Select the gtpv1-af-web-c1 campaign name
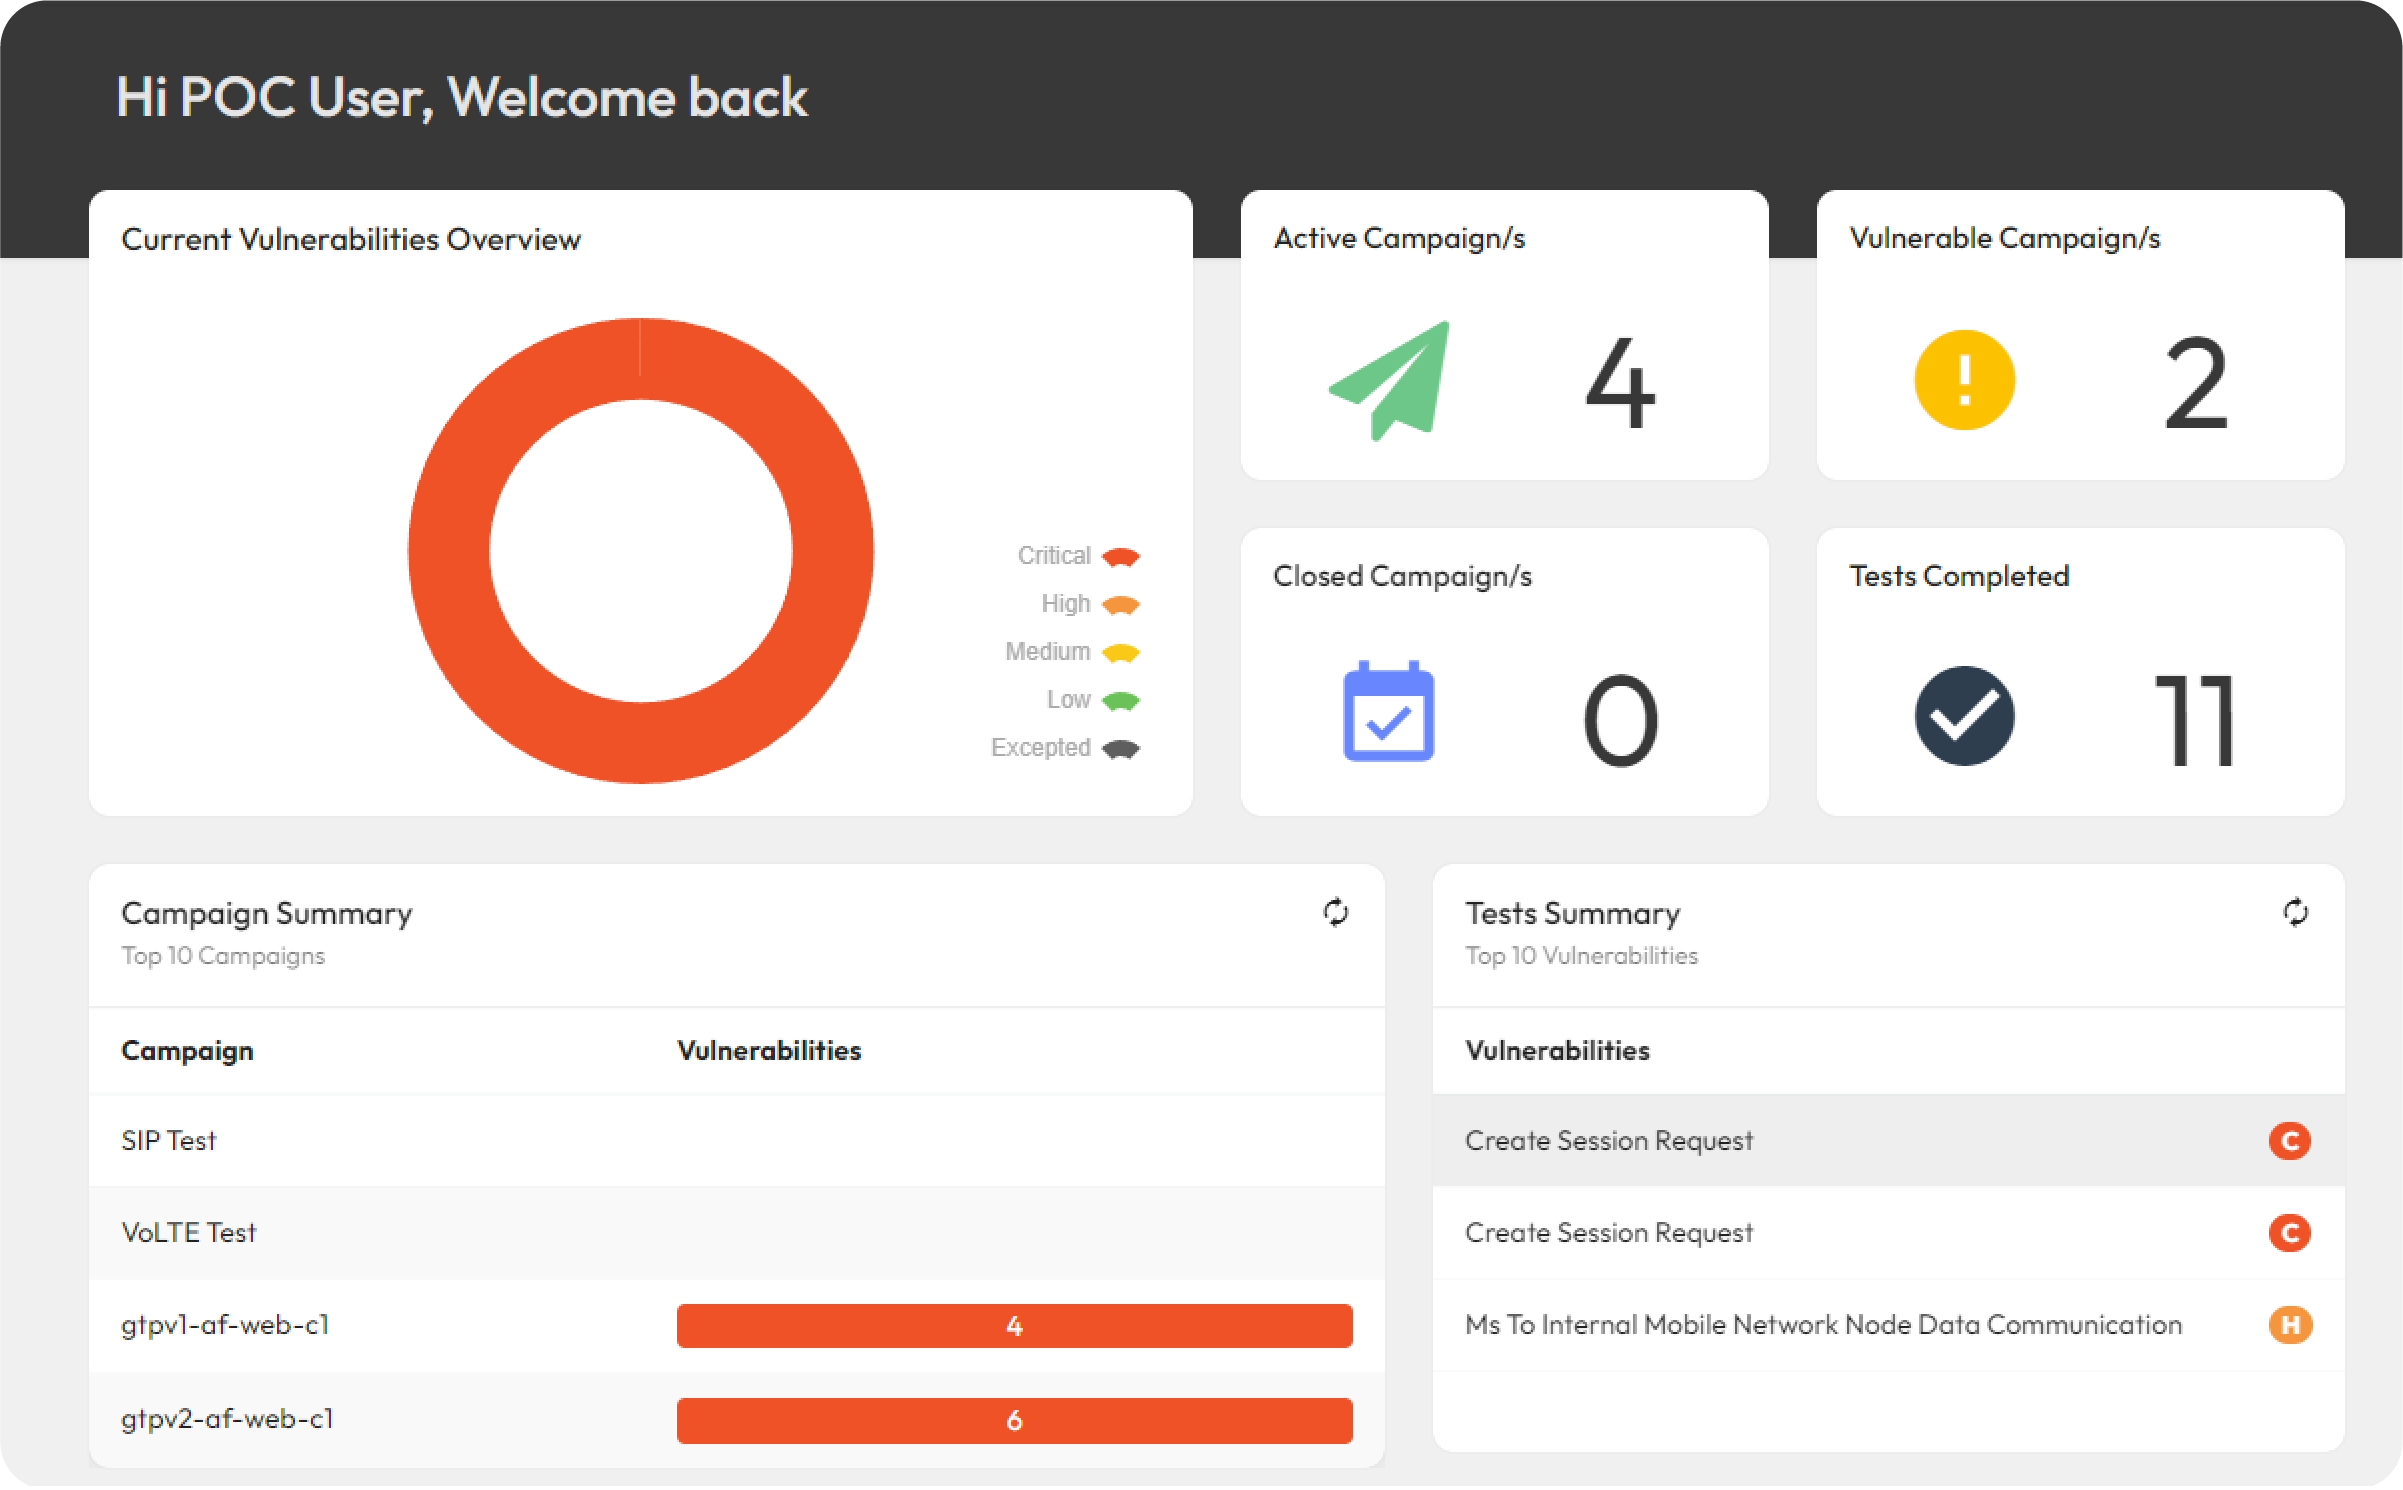Viewport: 2403px width, 1490px height. (225, 1324)
